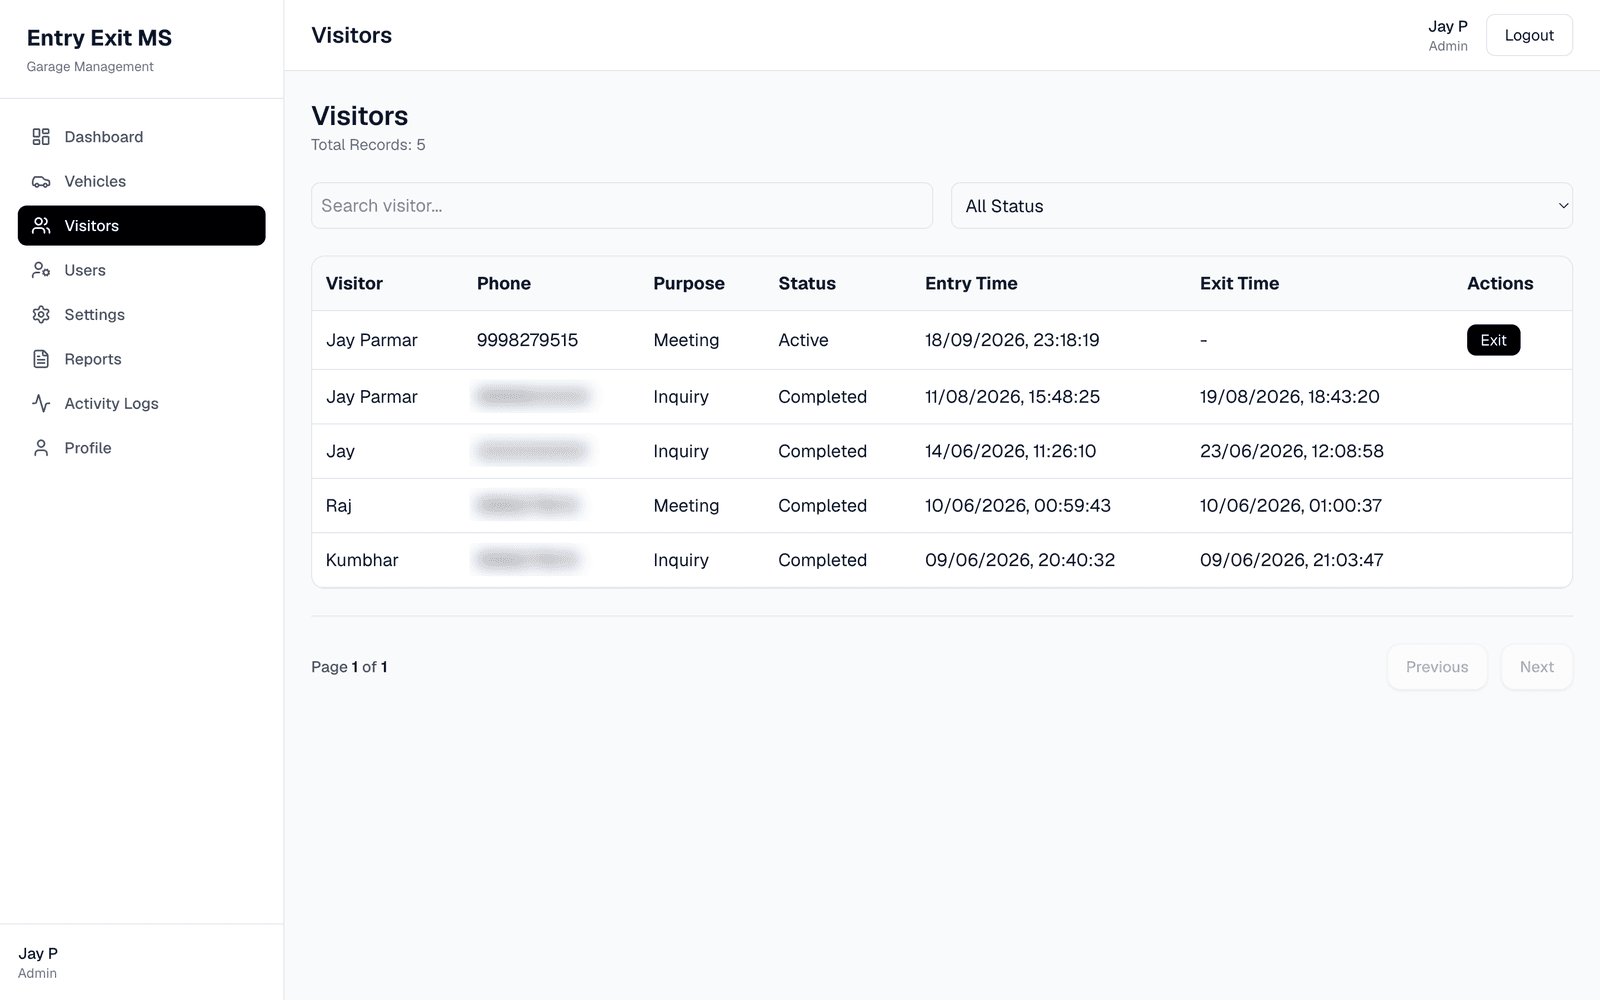
Task: Click the Dashboard grid icon
Action: 41,137
